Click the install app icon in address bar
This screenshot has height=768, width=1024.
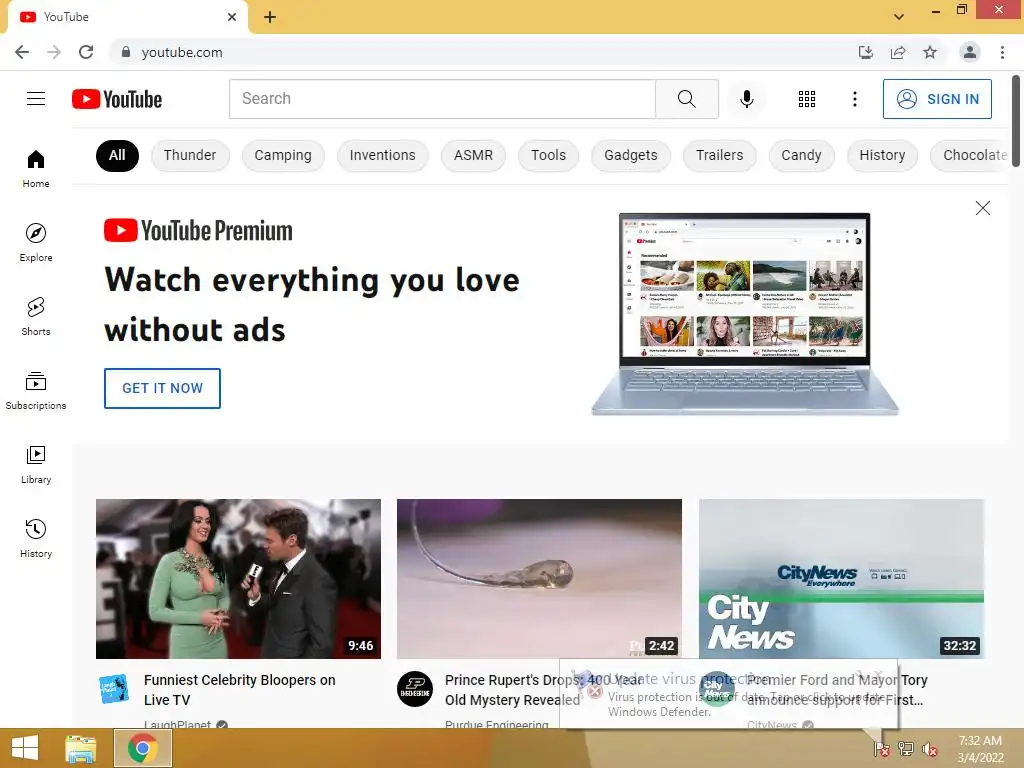[866, 52]
